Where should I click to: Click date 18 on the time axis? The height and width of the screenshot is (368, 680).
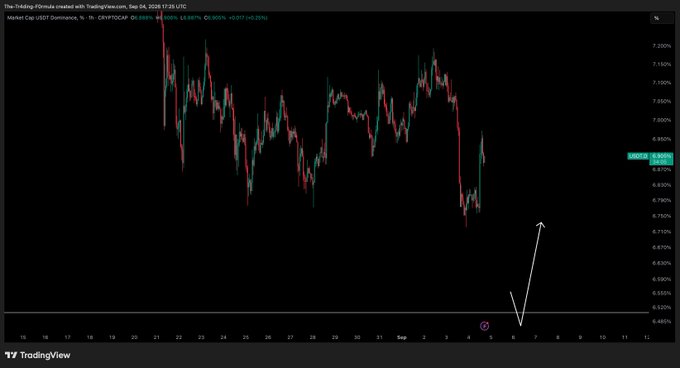click(x=90, y=337)
